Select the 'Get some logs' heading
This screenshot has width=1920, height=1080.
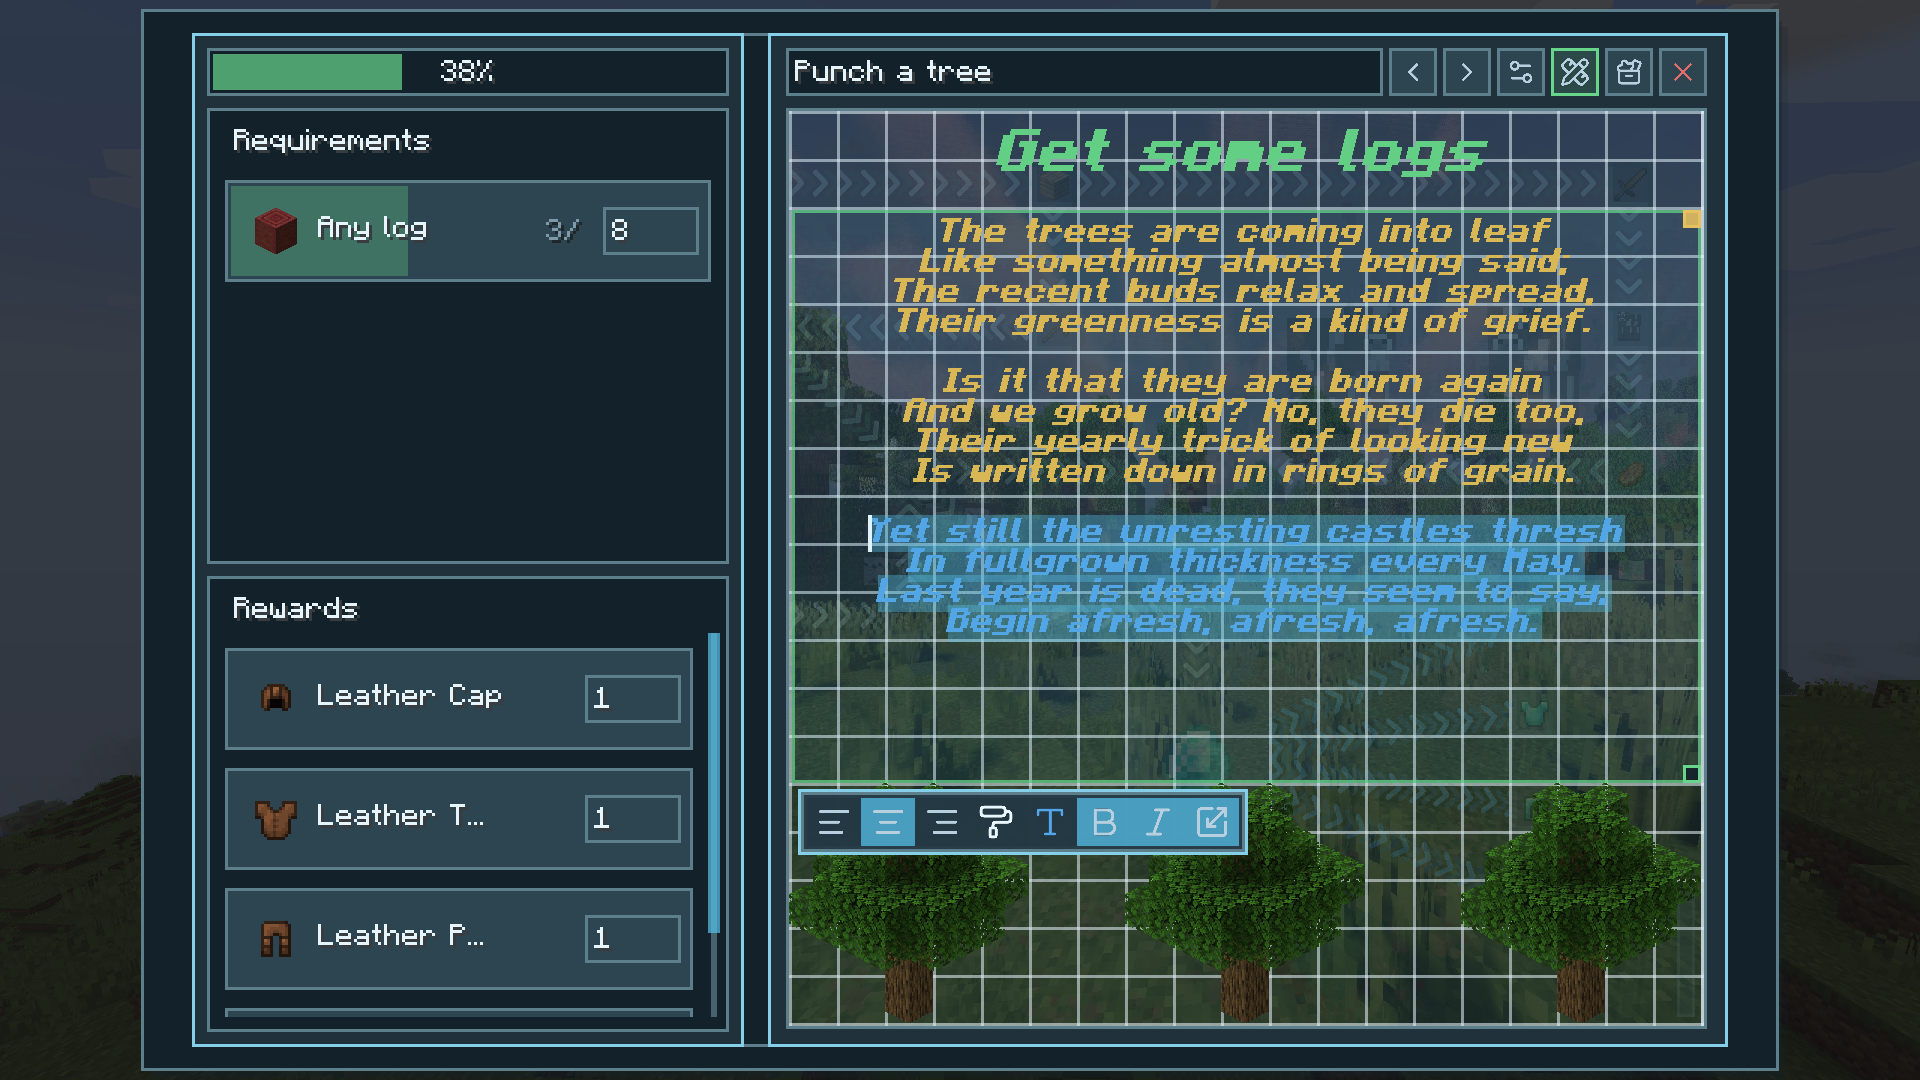coord(1241,152)
